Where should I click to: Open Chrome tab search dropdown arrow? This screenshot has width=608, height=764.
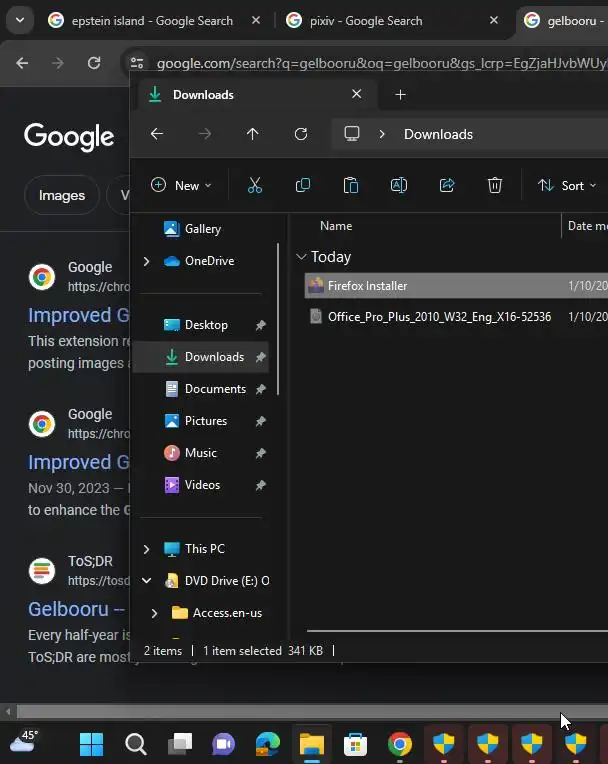[x=20, y=20]
